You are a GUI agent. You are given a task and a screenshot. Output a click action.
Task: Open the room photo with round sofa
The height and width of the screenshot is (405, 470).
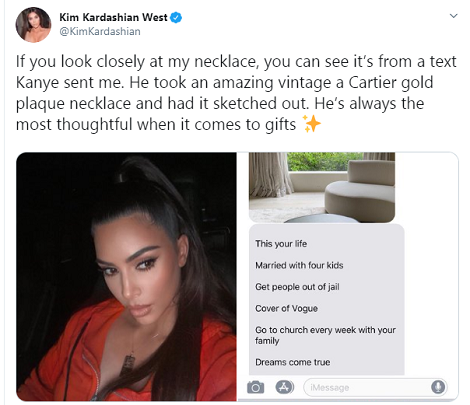[322, 187]
